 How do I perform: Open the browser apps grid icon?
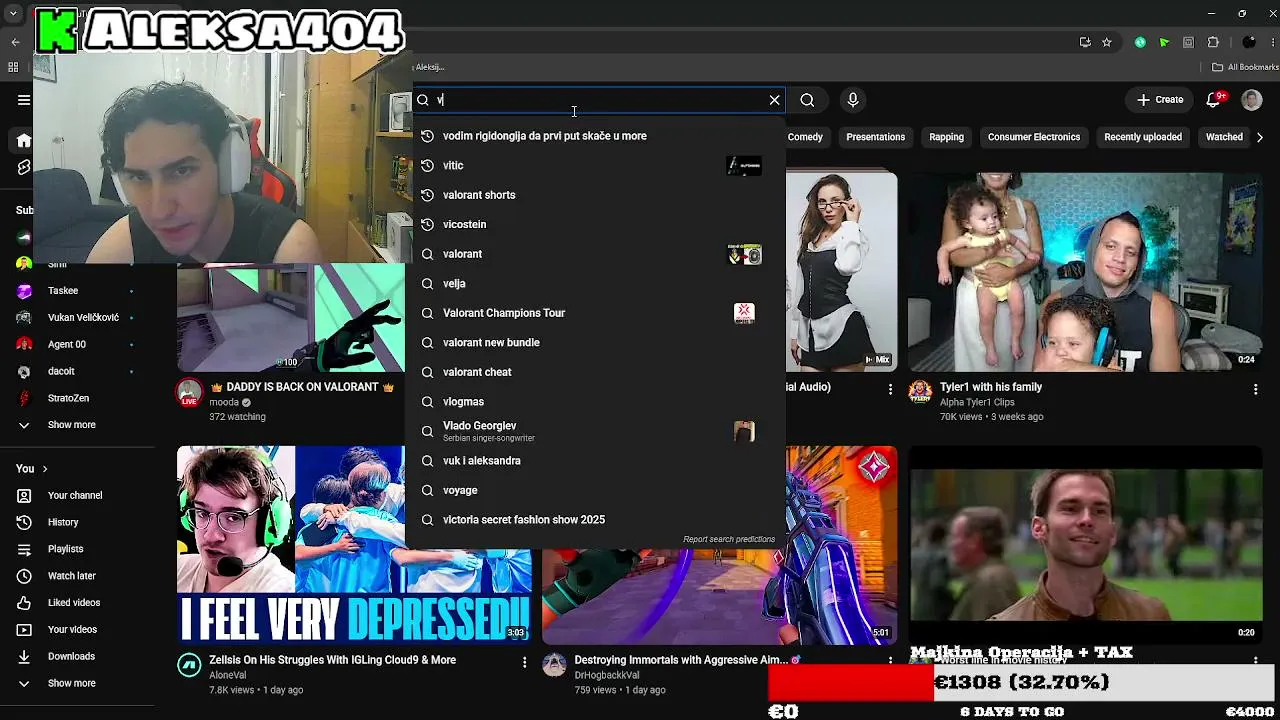point(13,67)
